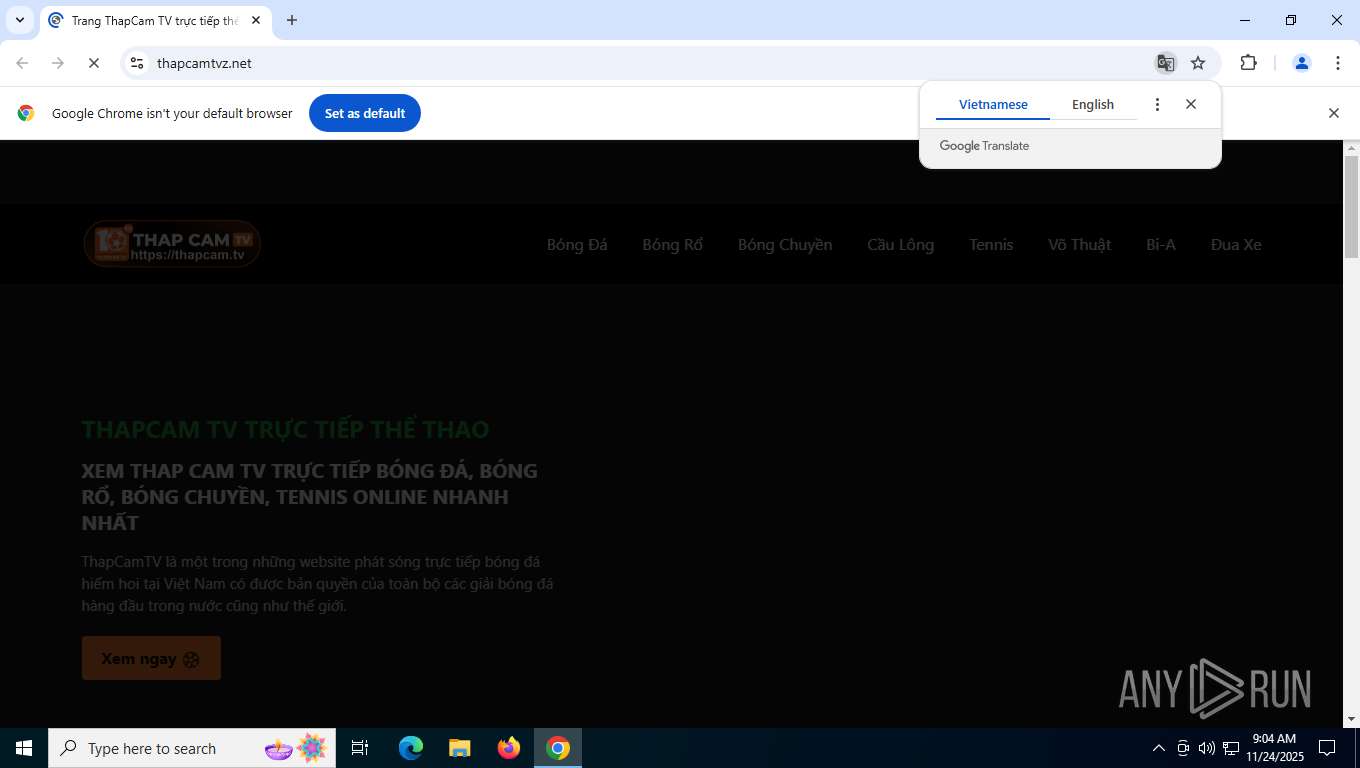Viewport: 1360px width, 768px height.
Task: Open the Extensions puzzle icon
Action: 1248,63
